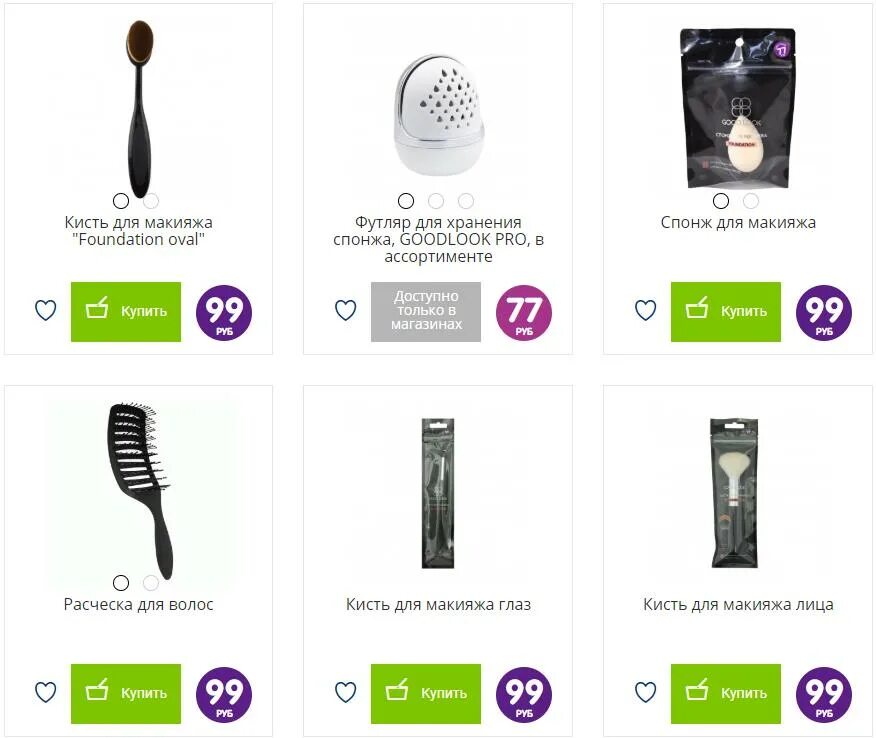Switch to second image dot of storage case

click(x=436, y=201)
